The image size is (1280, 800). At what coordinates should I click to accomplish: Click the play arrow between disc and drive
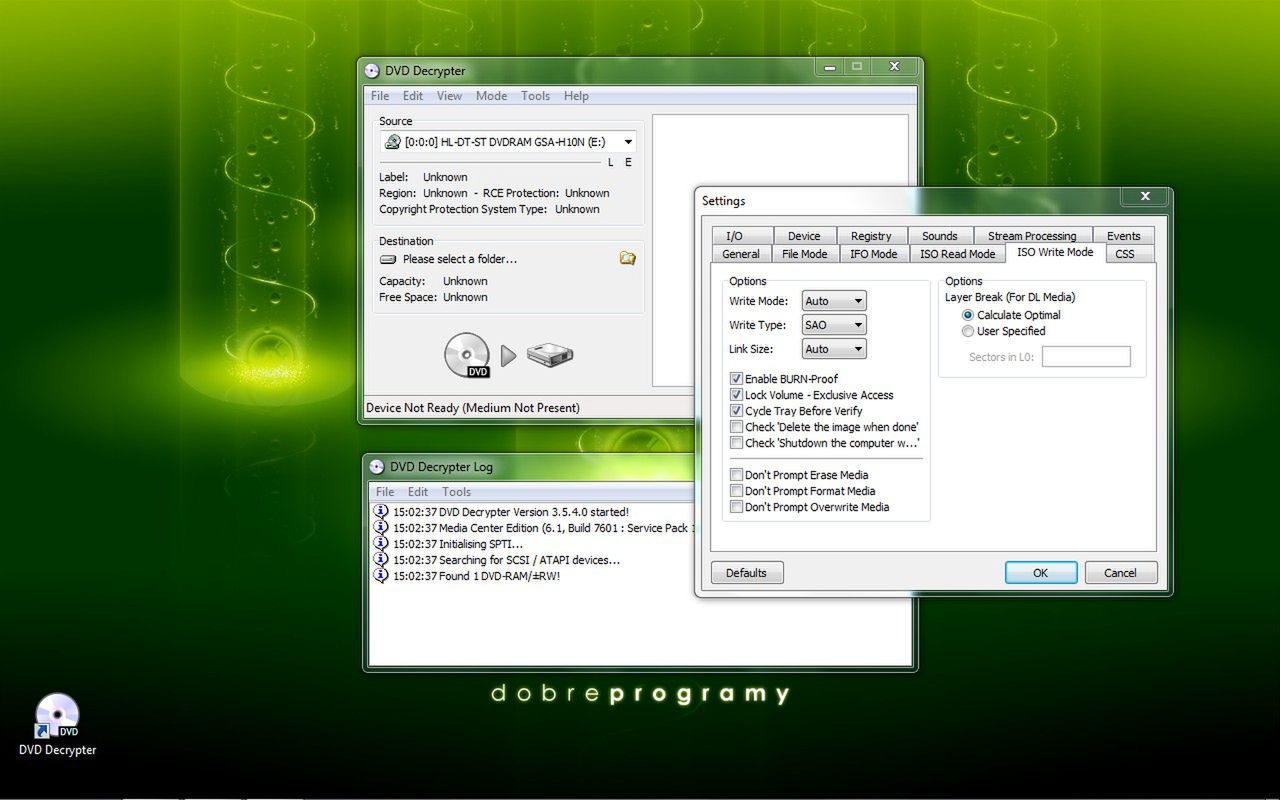508,355
